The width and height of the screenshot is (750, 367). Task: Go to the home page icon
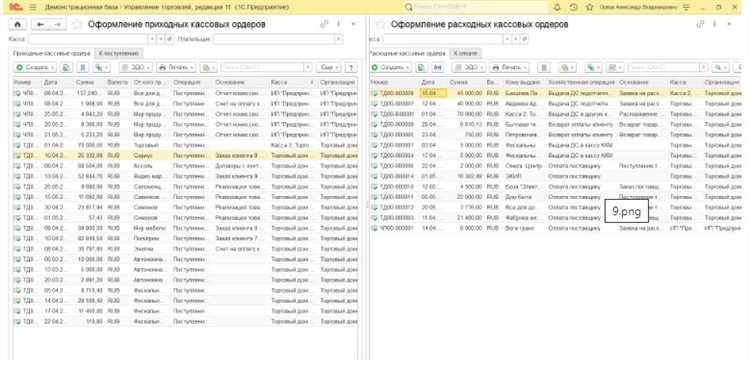coord(18,24)
